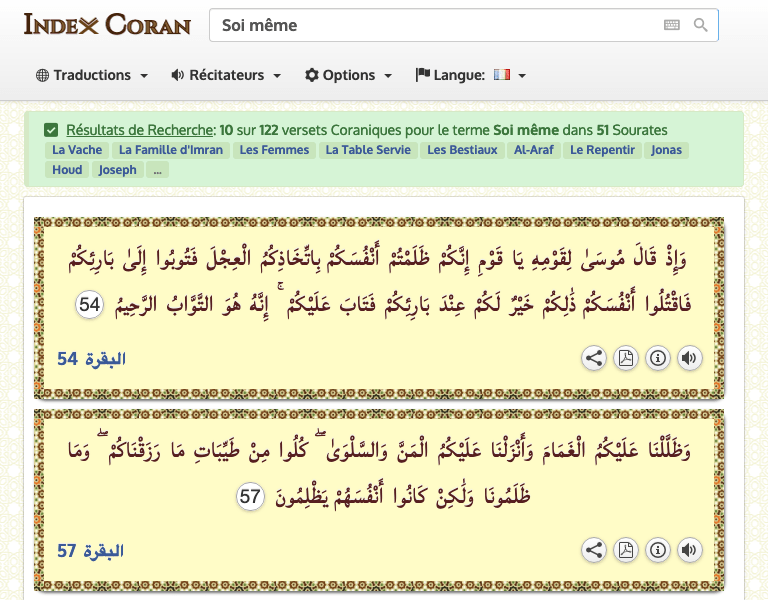Screen dimensions: 768x600
Task: Click into the search field containing Soi même
Action: click(430, 25)
